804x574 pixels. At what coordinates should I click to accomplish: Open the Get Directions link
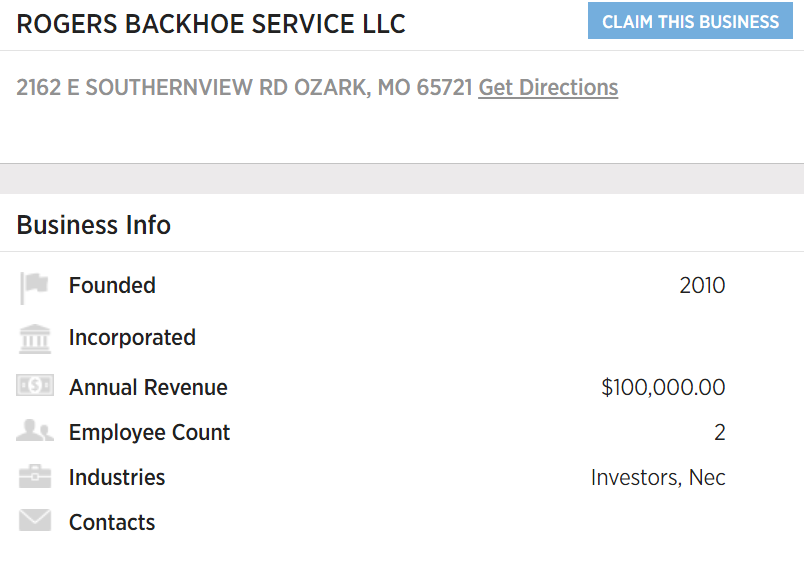(x=548, y=87)
